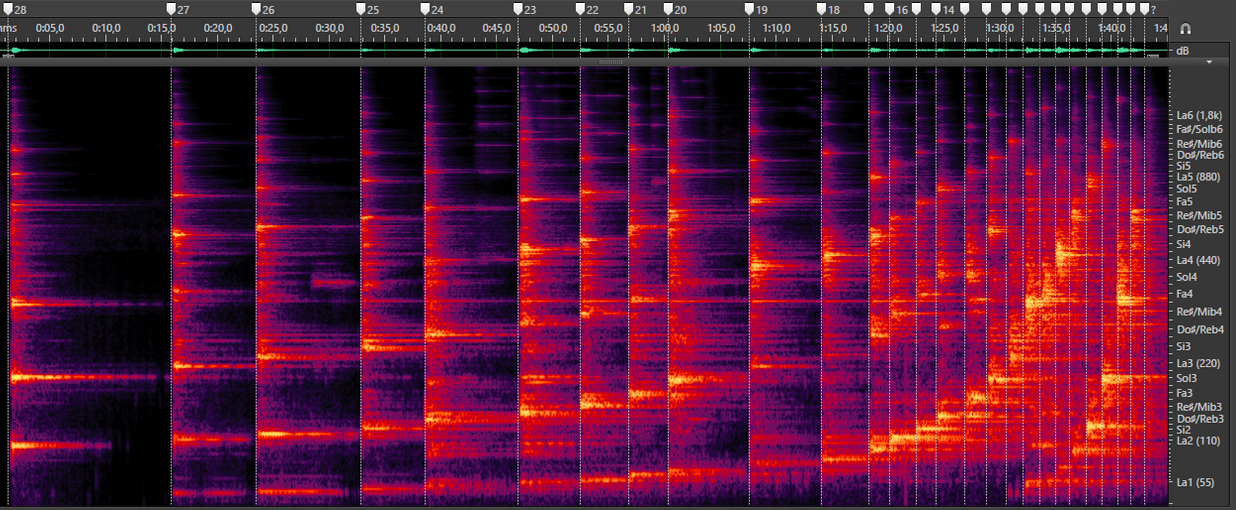Select marker 19 flag
This screenshot has height=510, width=1236.
click(749, 9)
